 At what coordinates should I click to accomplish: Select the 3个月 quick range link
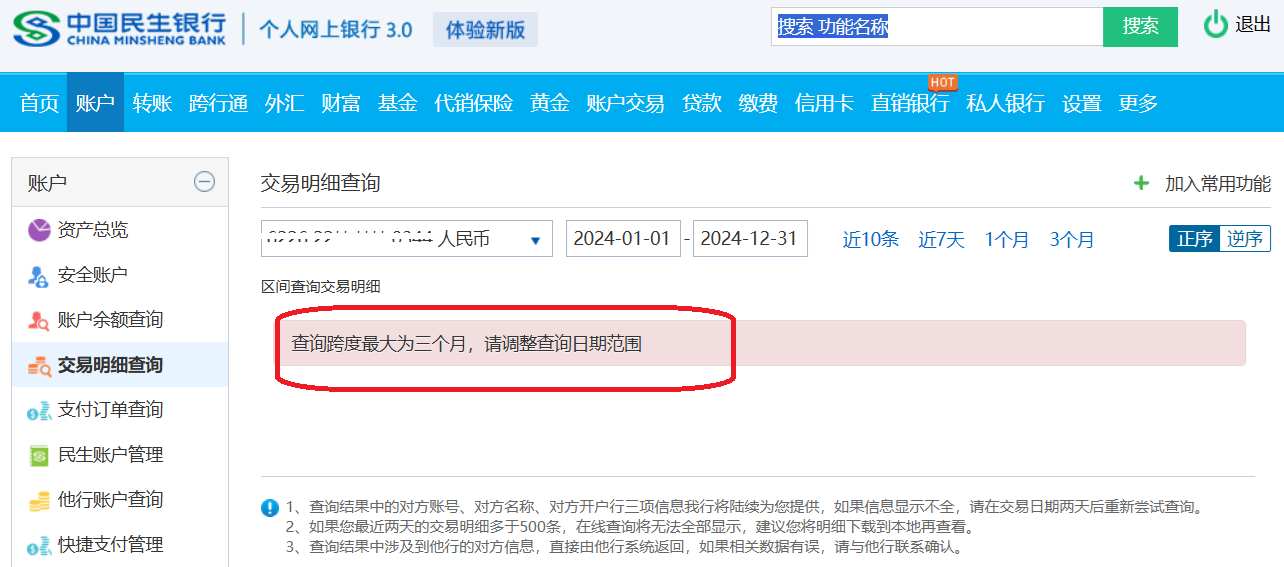(x=1071, y=239)
